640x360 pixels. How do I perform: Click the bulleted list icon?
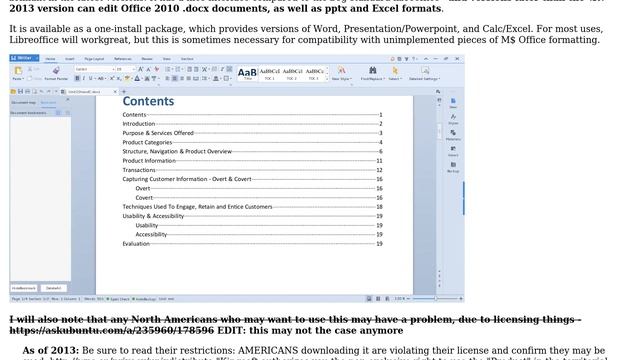168,69
